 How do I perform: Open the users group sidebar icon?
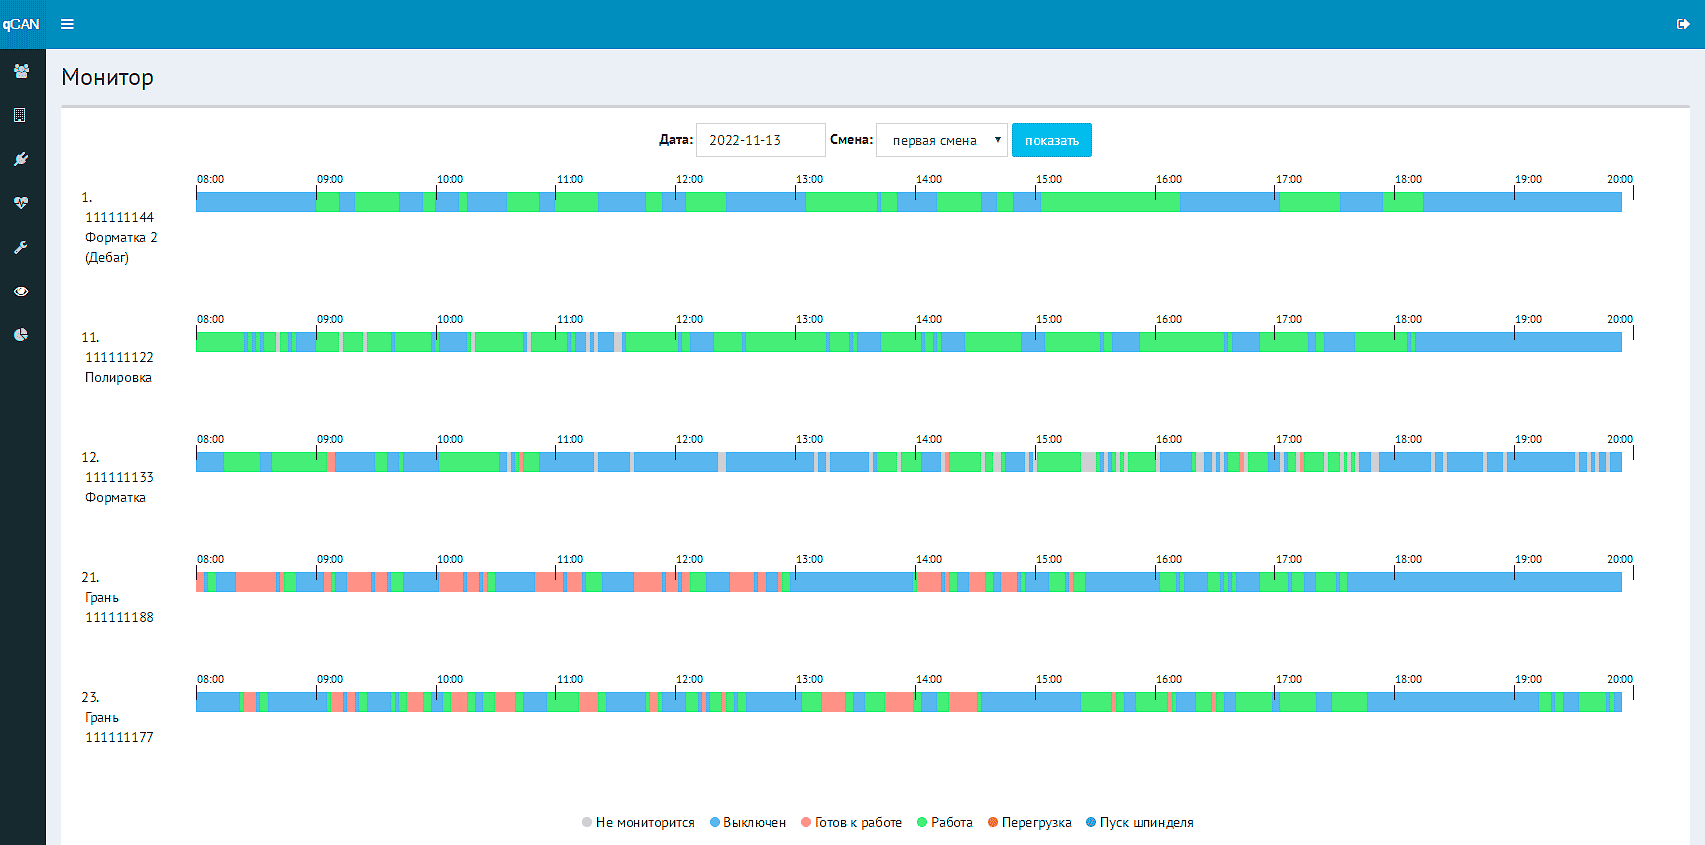click(x=21, y=71)
